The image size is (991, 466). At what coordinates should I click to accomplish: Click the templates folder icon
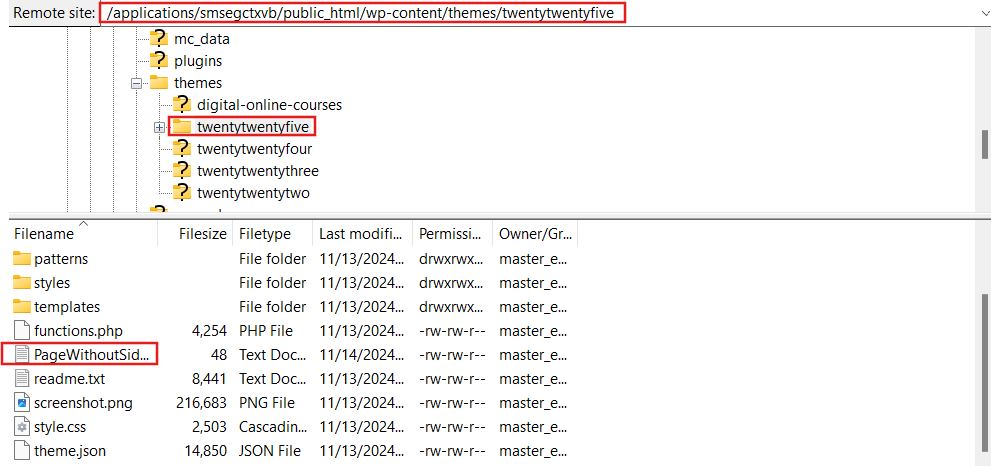tap(22, 306)
